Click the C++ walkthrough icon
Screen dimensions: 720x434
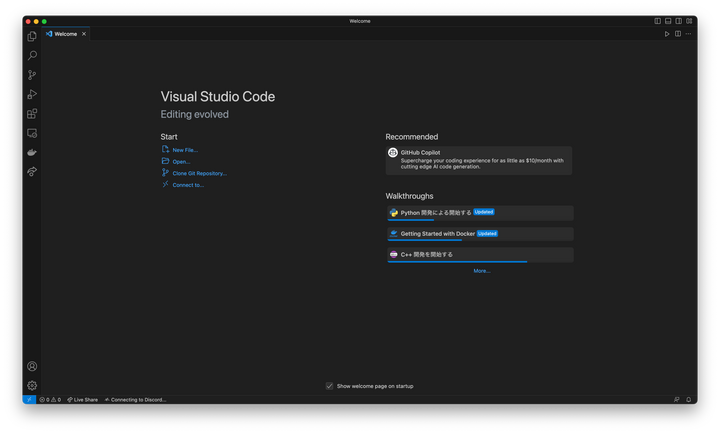[394, 254]
